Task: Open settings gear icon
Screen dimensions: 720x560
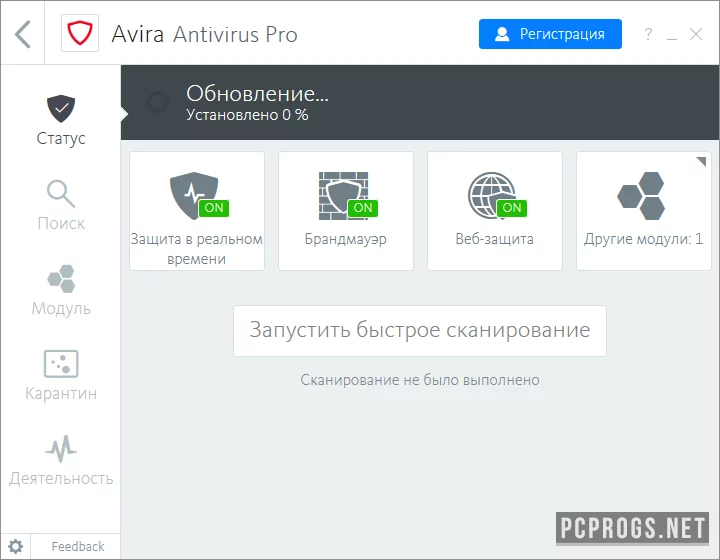Action: coord(16,547)
